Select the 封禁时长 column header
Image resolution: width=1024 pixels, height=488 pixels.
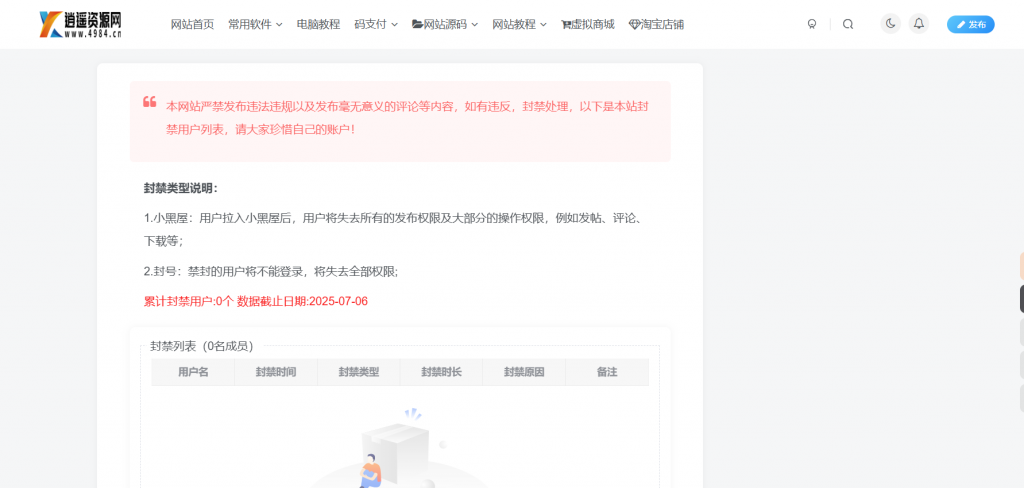pyautogui.click(x=441, y=372)
